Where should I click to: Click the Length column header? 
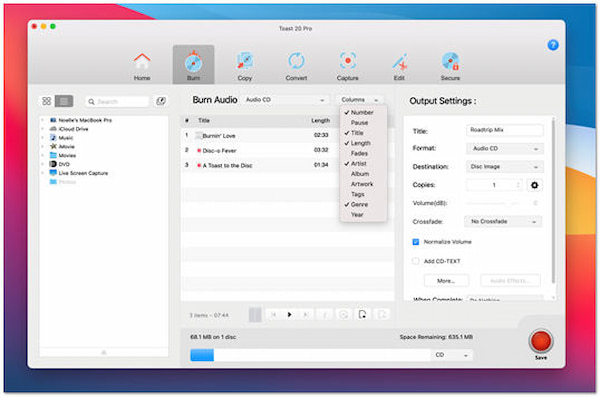coord(320,121)
